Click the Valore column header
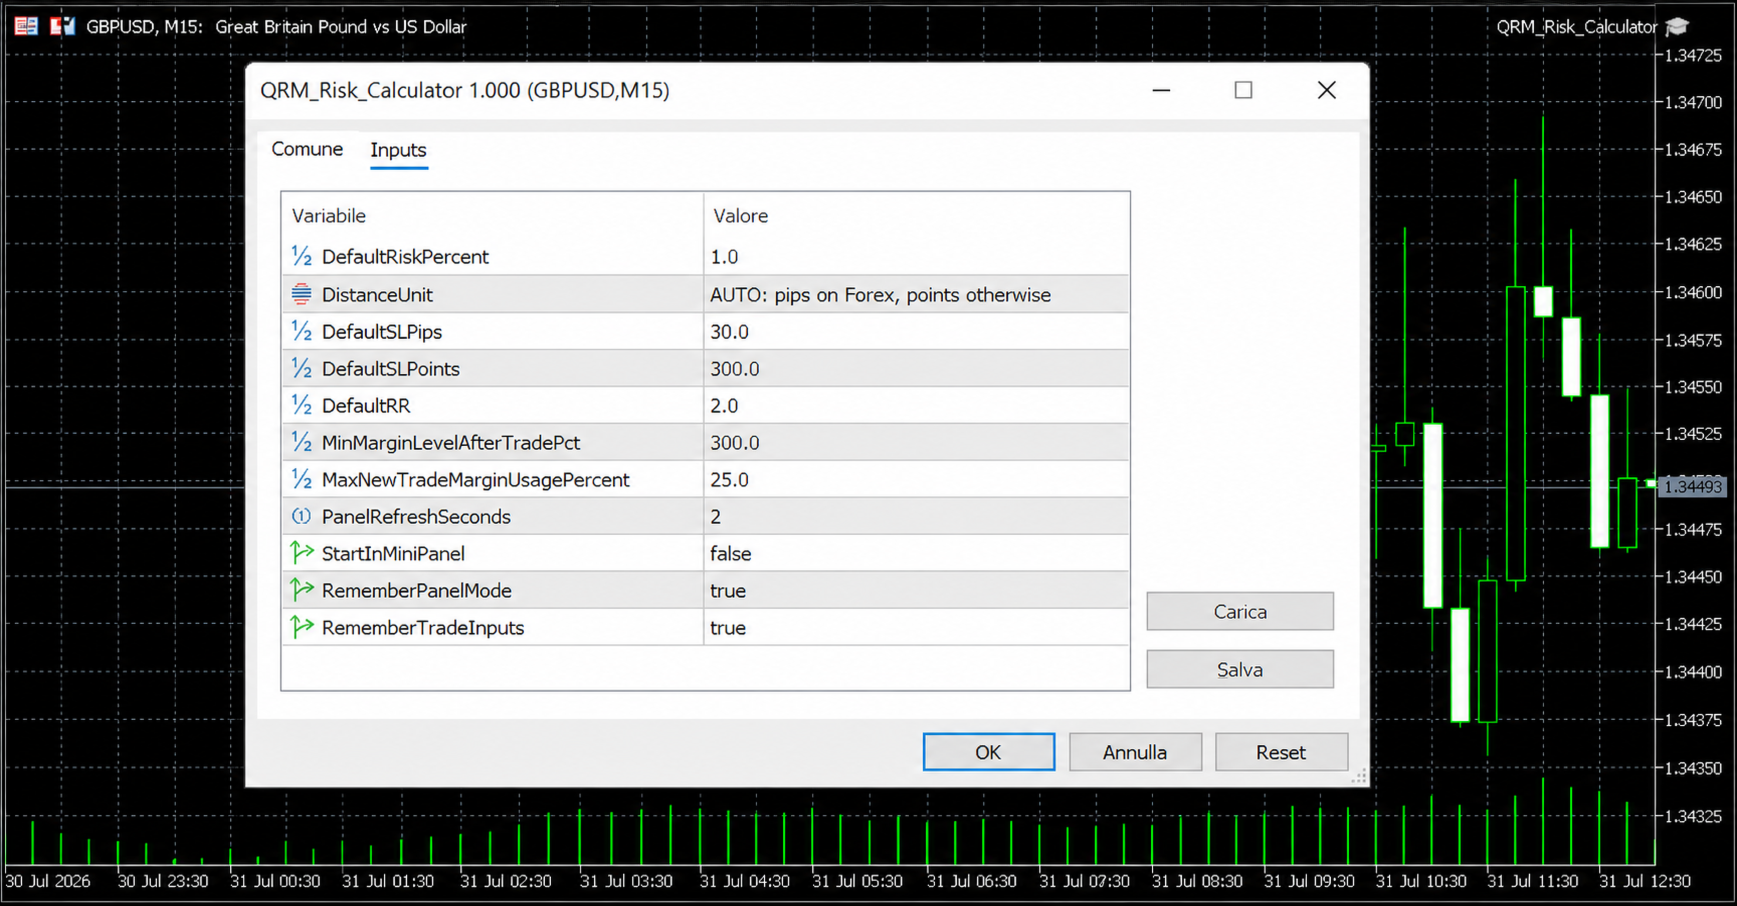The width and height of the screenshot is (1737, 906). [x=916, y=215]
